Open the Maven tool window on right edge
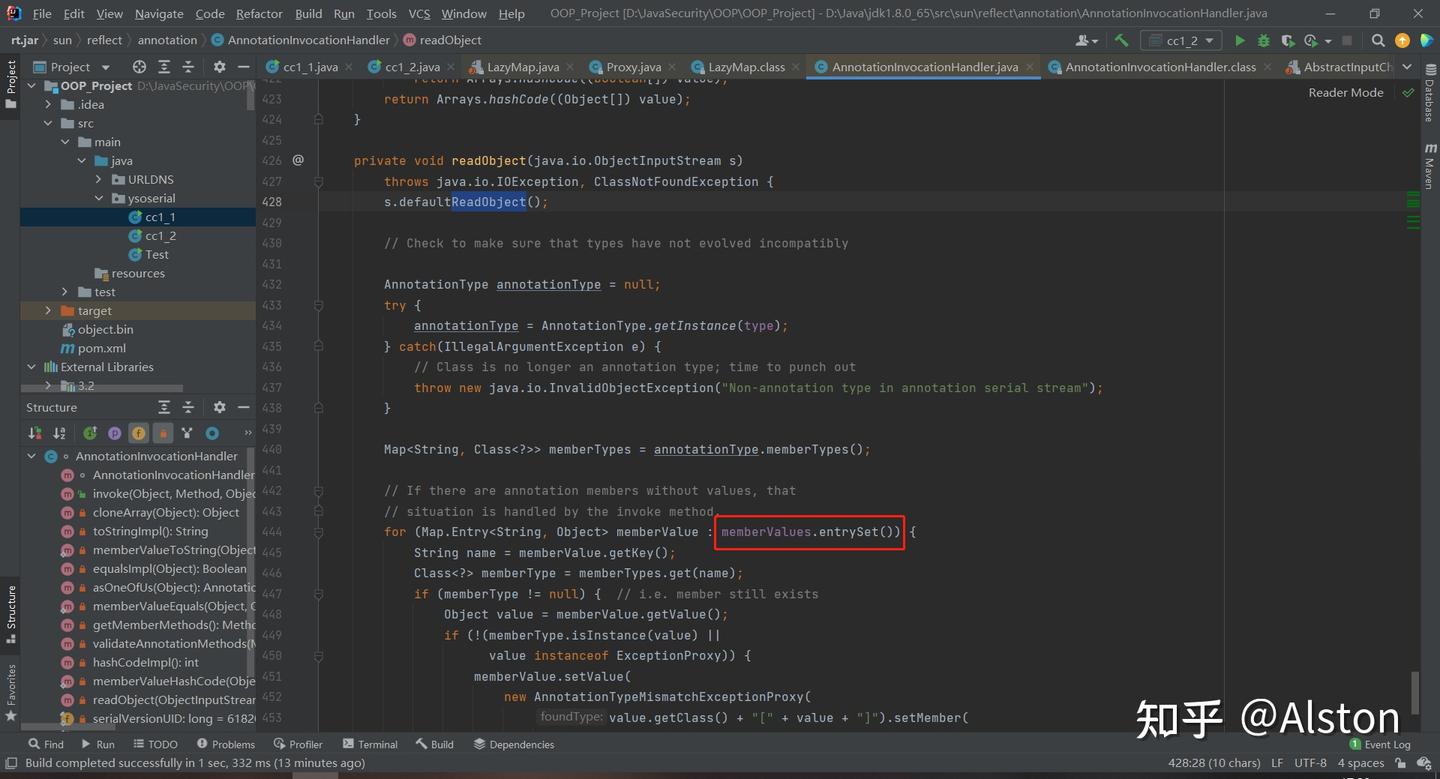 (x=1430, y=165)
